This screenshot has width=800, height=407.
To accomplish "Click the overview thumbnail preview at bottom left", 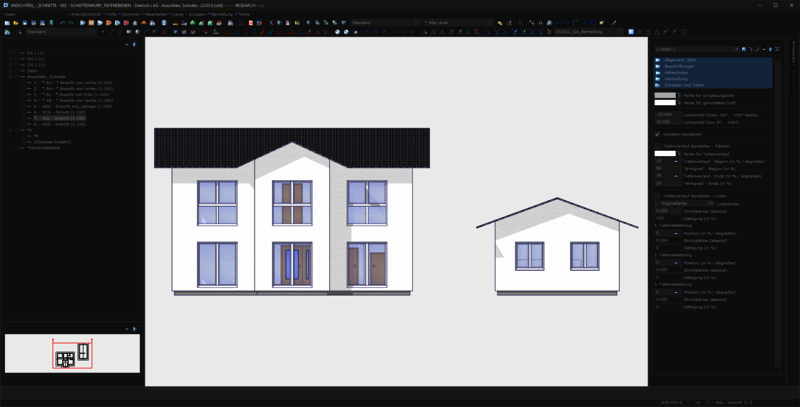I will [72, 353].
